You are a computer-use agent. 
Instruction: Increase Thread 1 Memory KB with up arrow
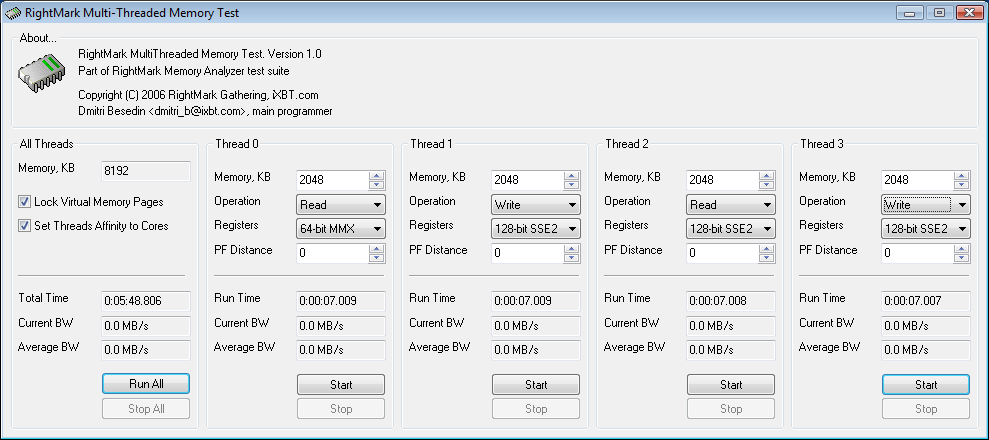pos(571,176)
